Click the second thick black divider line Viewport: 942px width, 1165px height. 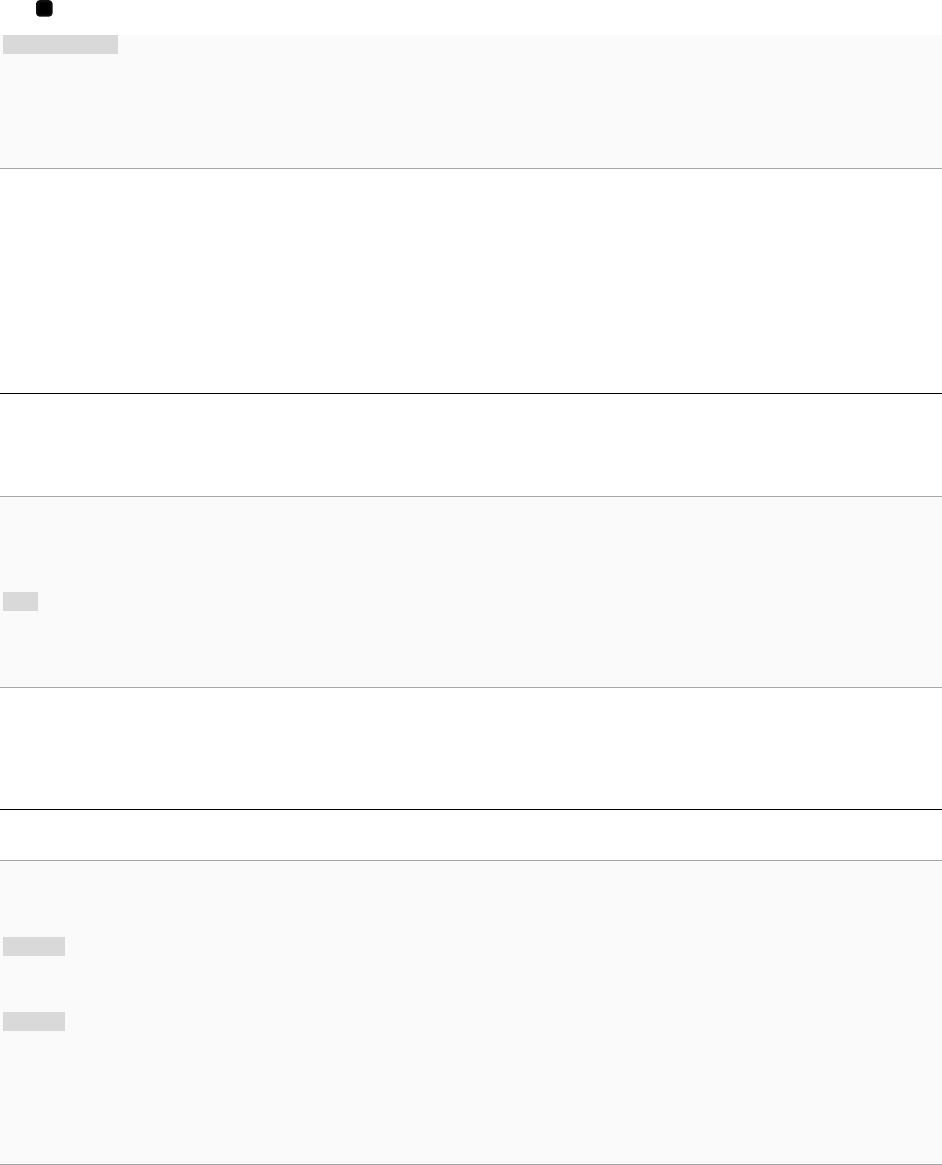click(x=471, y=809)
